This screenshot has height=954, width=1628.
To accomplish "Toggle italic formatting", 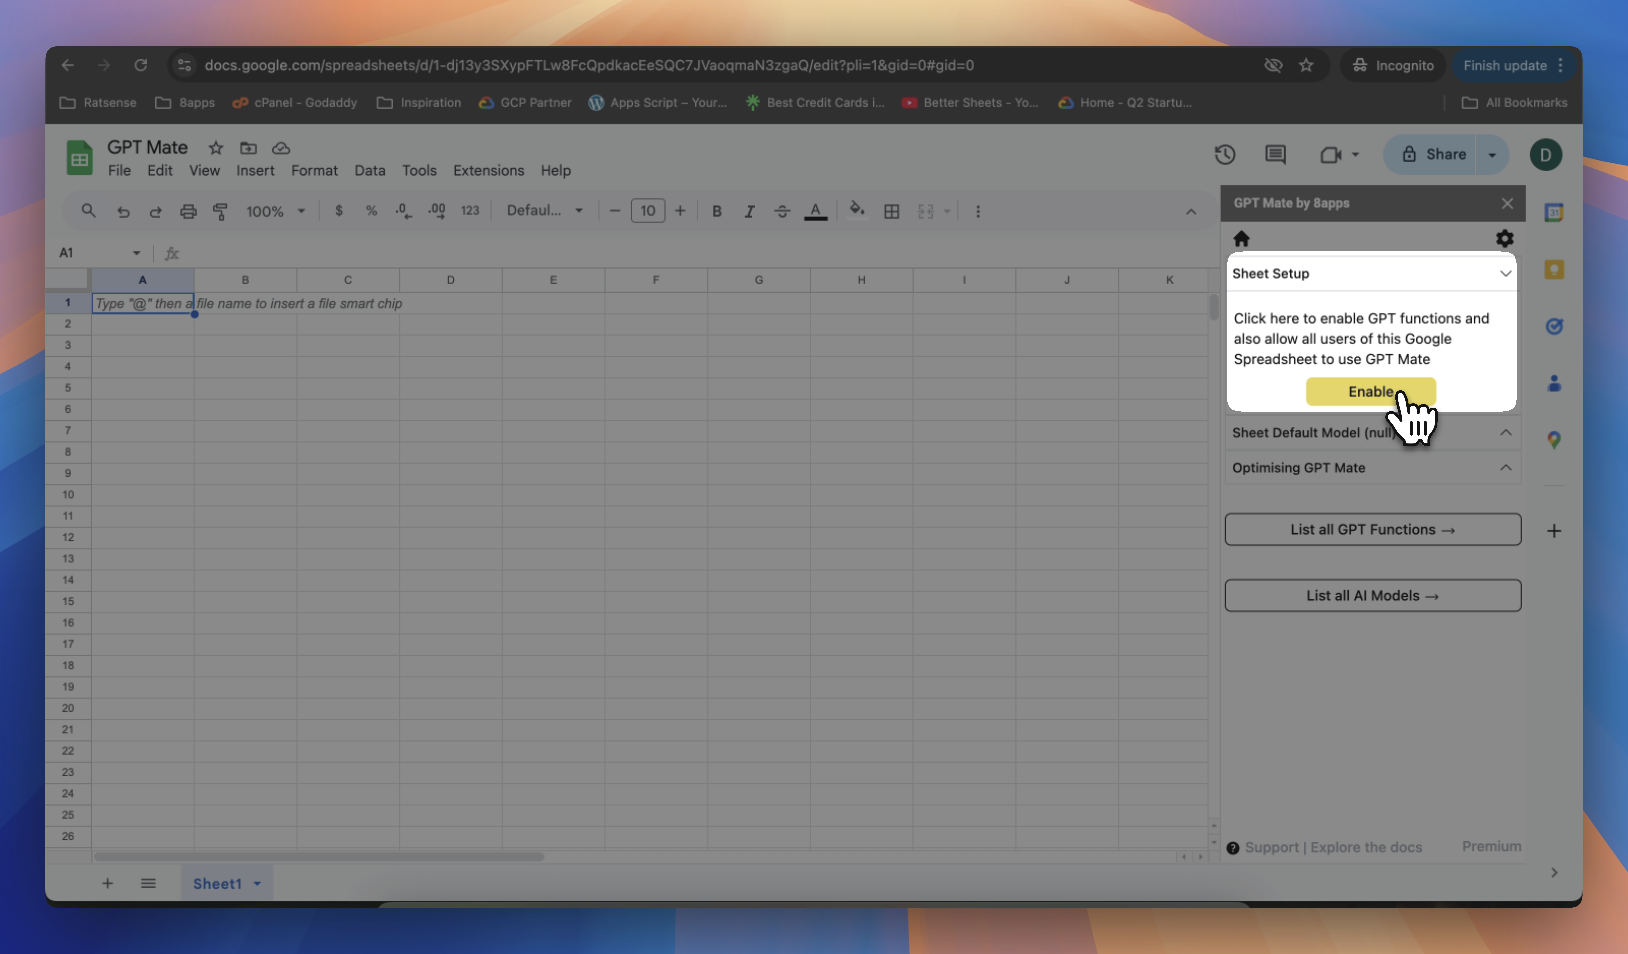I will click(749, 211).
